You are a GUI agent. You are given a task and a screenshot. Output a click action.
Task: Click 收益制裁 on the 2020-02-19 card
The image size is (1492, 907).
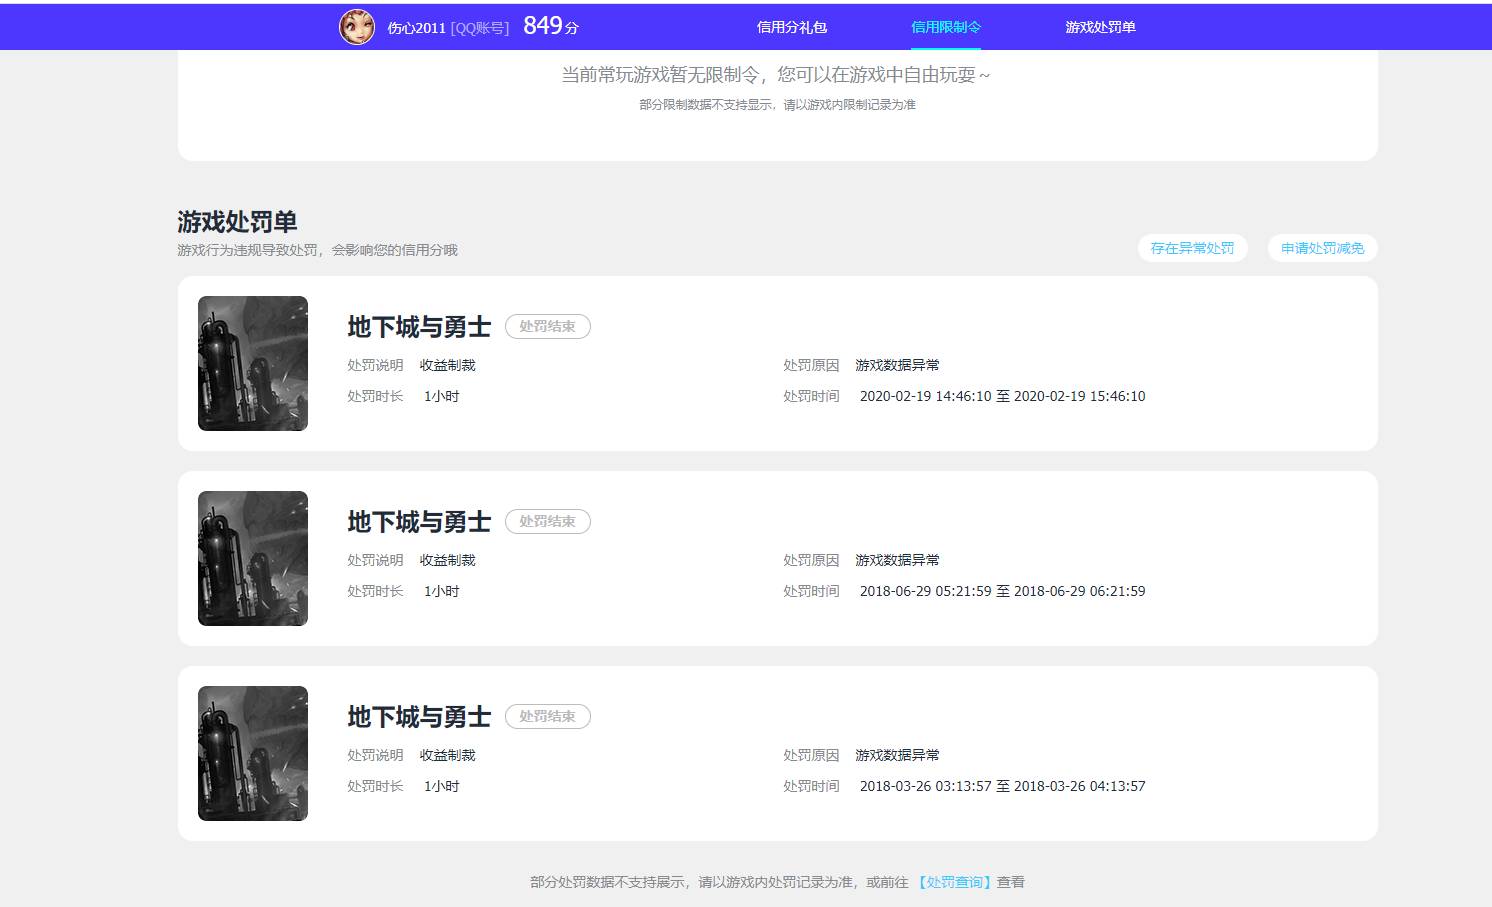447,365
